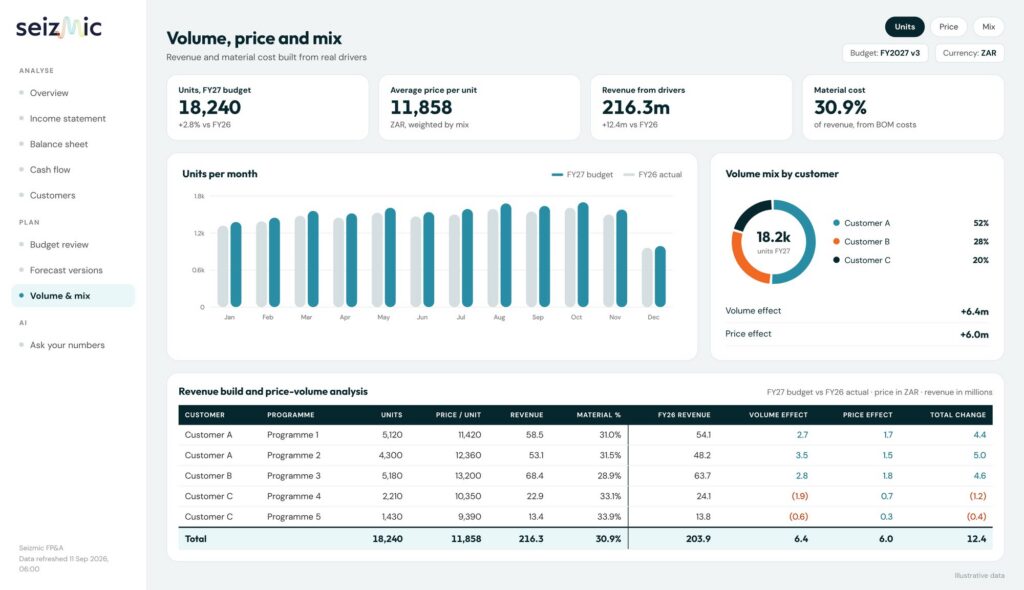
Task: Click the Customer B orange legend dot
Action: 836,241
